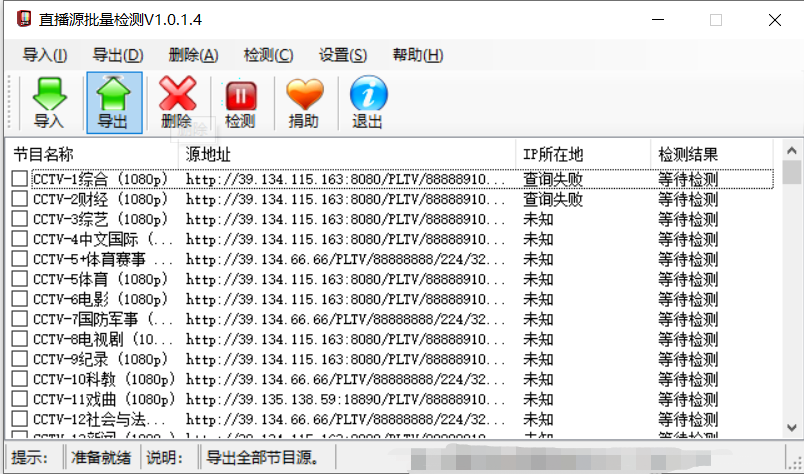This screenshot has height=474, width=804.
Task: Open the 导出(D) menu
Action: tap(117, 55)
